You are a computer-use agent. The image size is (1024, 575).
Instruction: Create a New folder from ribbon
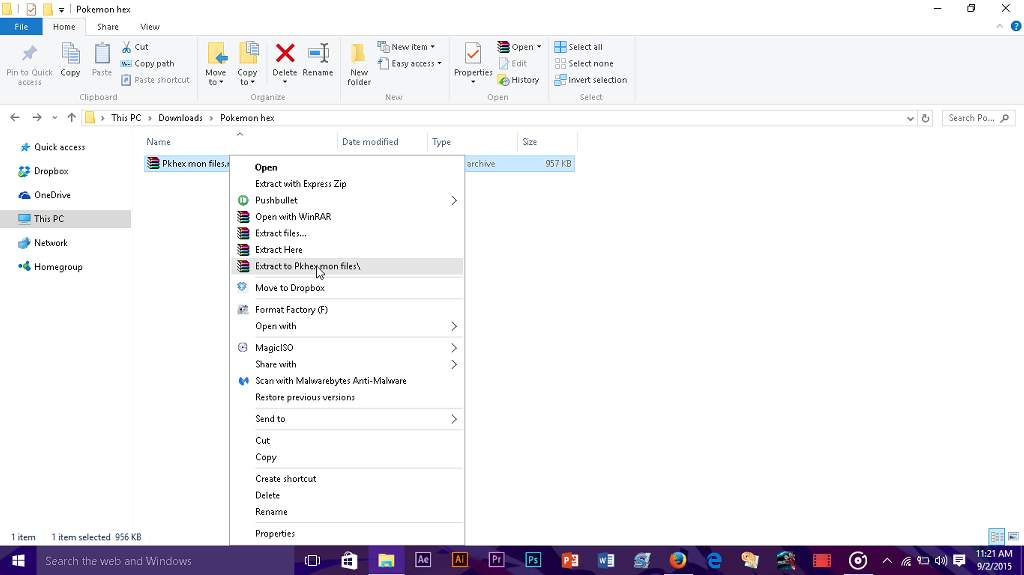[x=359, y=63]
